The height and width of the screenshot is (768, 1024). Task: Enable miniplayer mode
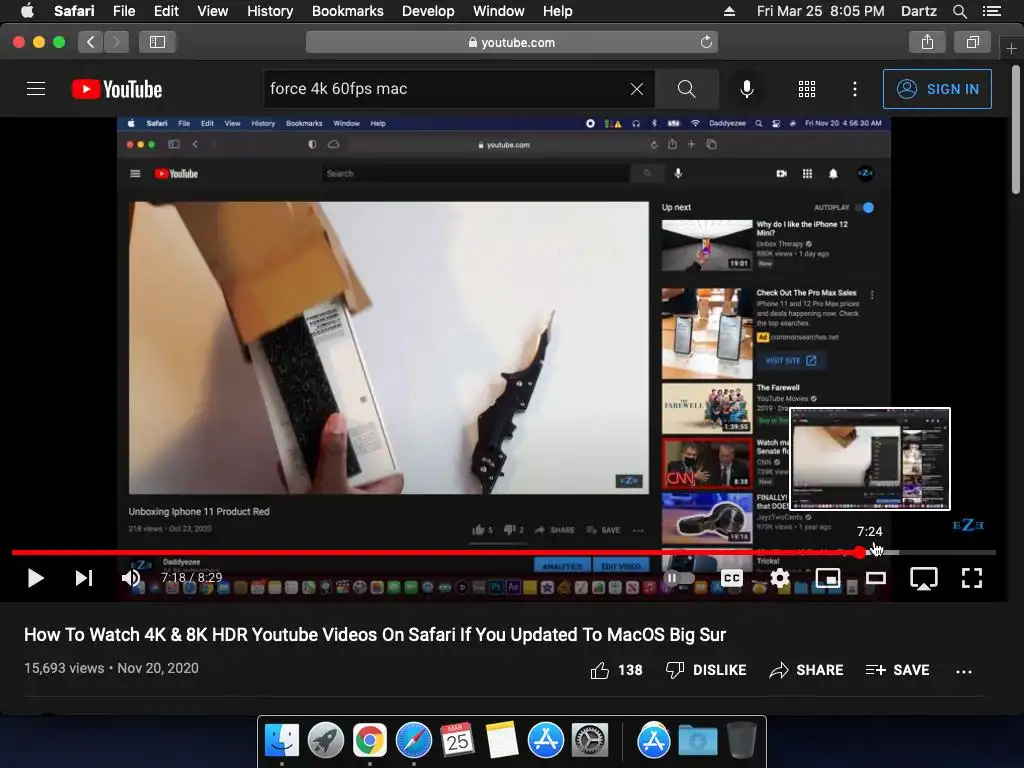[x=827, y=578]
